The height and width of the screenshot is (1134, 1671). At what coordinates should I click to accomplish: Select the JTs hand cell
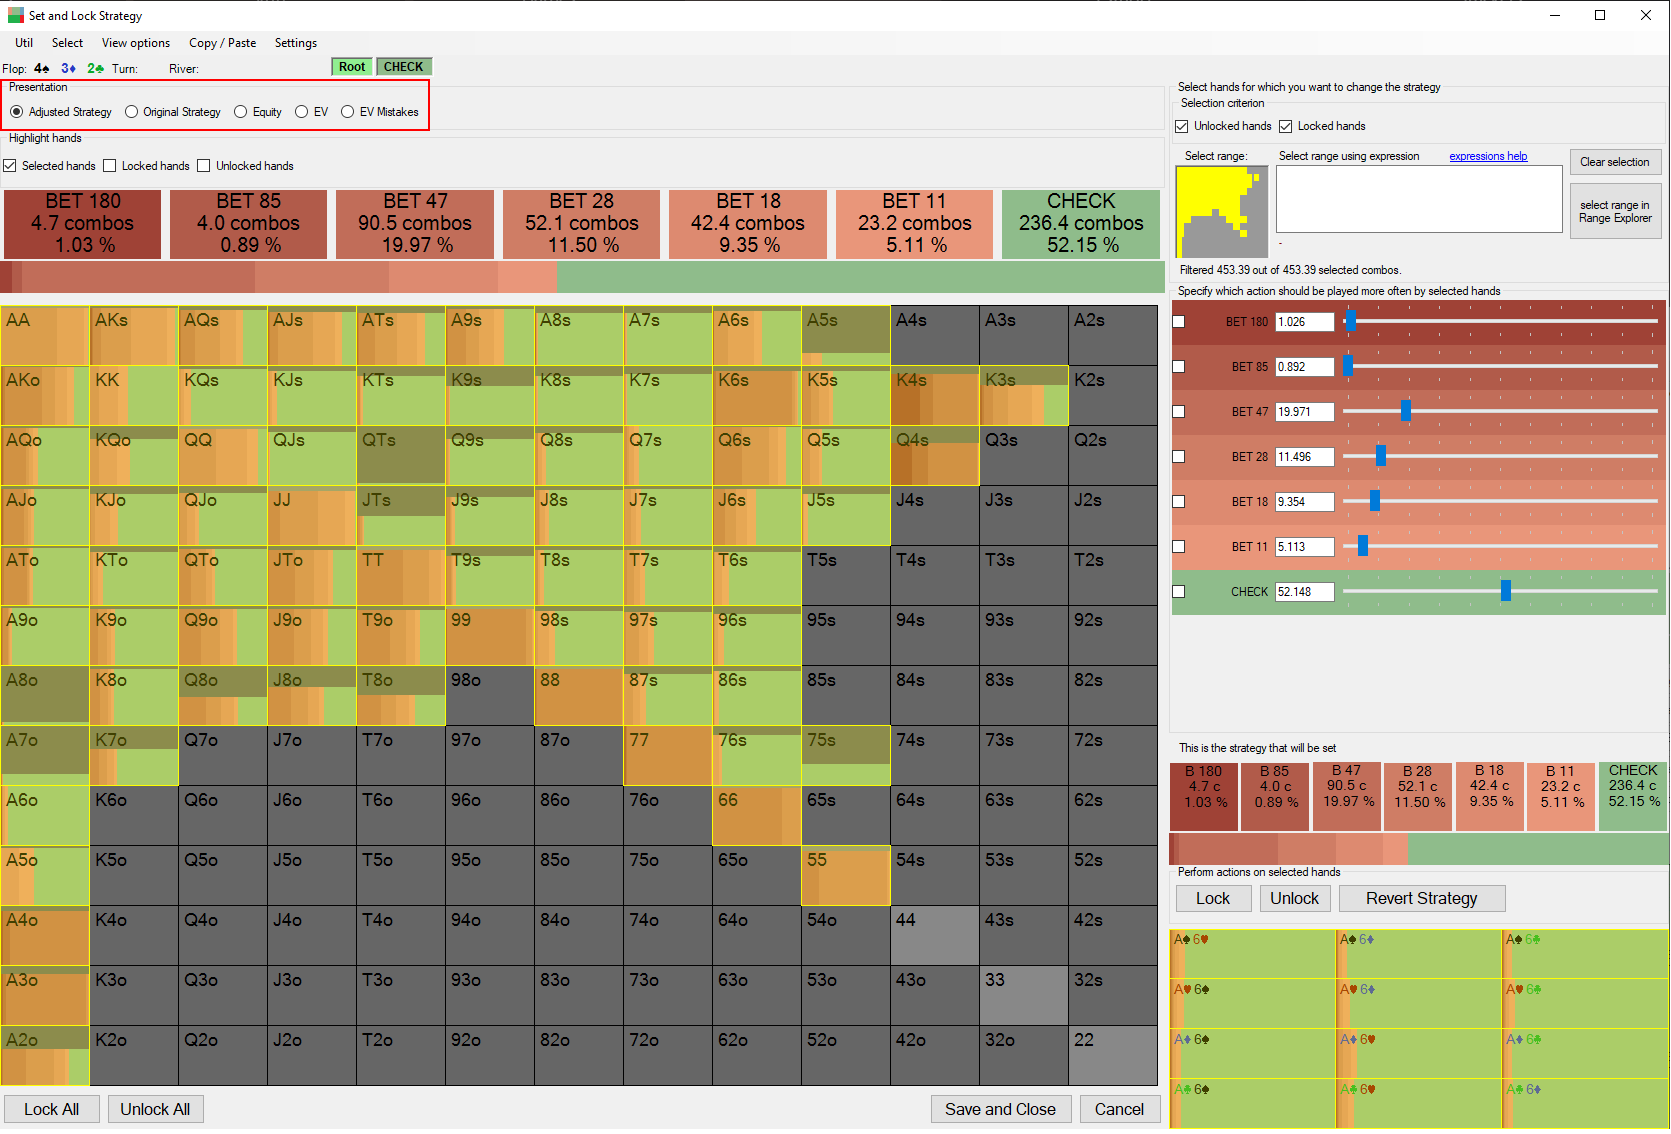coord(401,516)
